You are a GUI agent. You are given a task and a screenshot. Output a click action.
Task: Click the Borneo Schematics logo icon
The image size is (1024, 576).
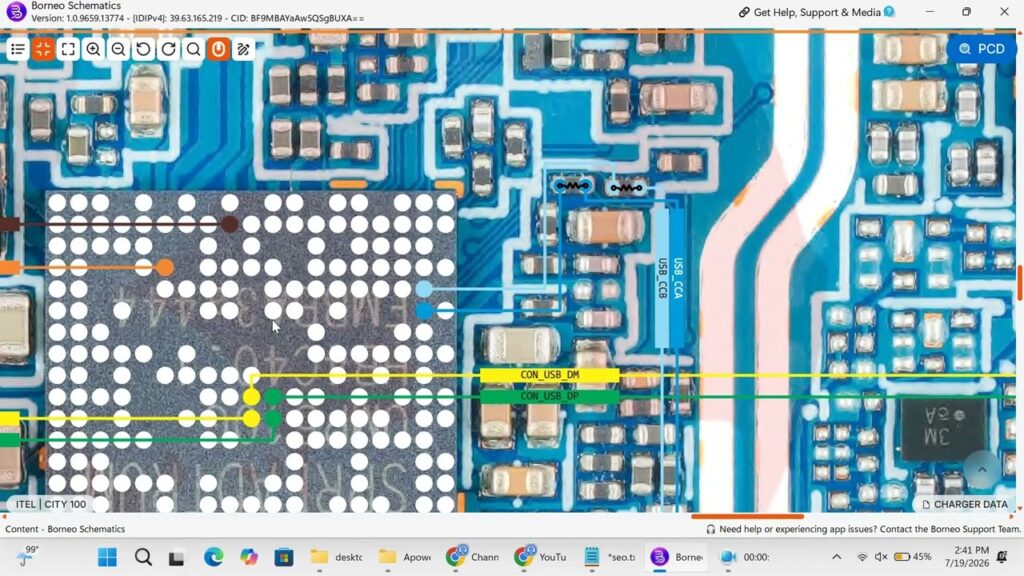16,11
